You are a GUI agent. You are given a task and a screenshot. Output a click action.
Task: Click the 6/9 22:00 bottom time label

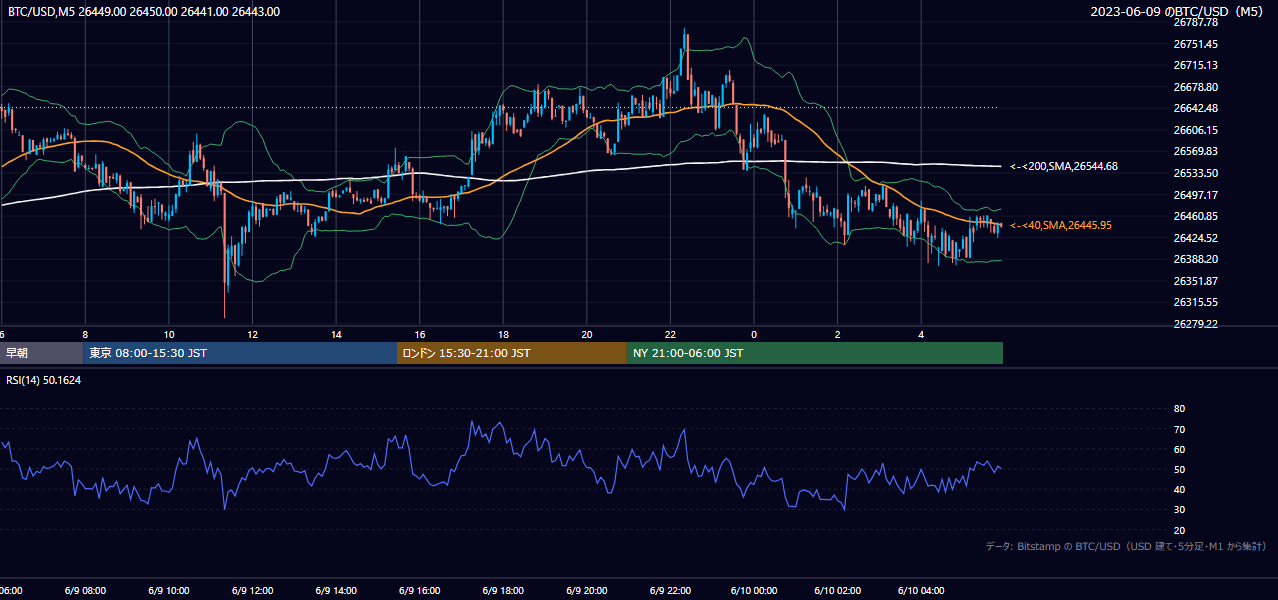[x=671, y=591]
